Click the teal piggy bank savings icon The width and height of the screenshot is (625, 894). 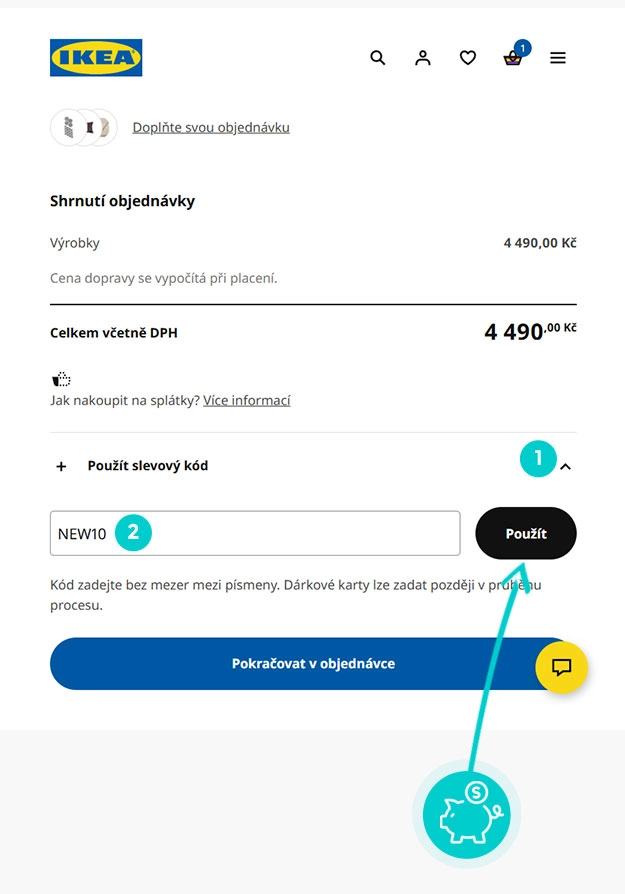coord(466,814)
